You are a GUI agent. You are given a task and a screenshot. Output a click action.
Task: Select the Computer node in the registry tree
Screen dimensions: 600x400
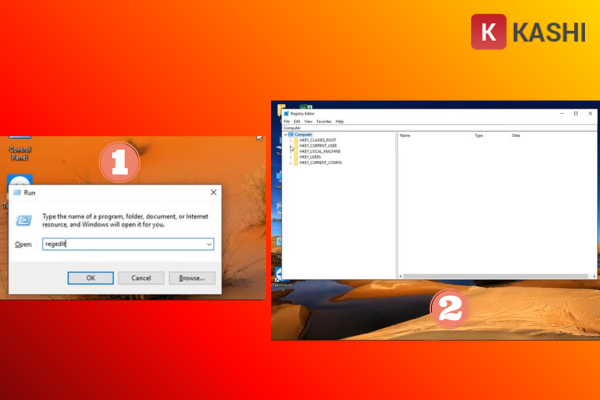point(303,135)
